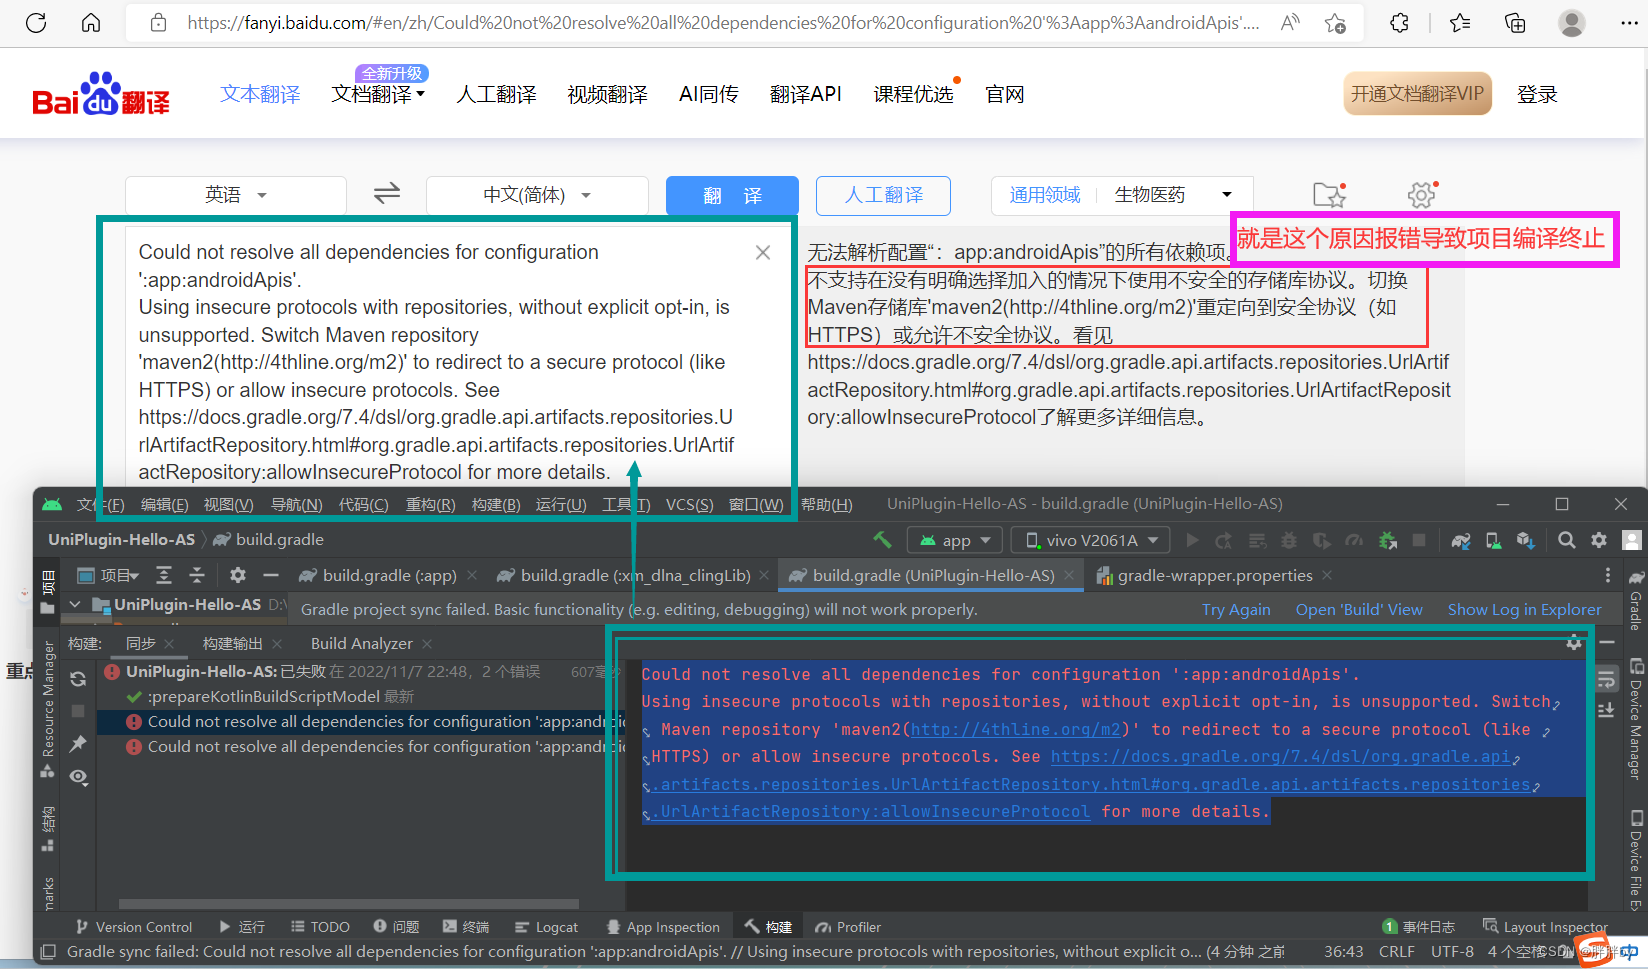Click Attach Debugger to Android Process icon

pyautogui.click(x=1387, y=540)
